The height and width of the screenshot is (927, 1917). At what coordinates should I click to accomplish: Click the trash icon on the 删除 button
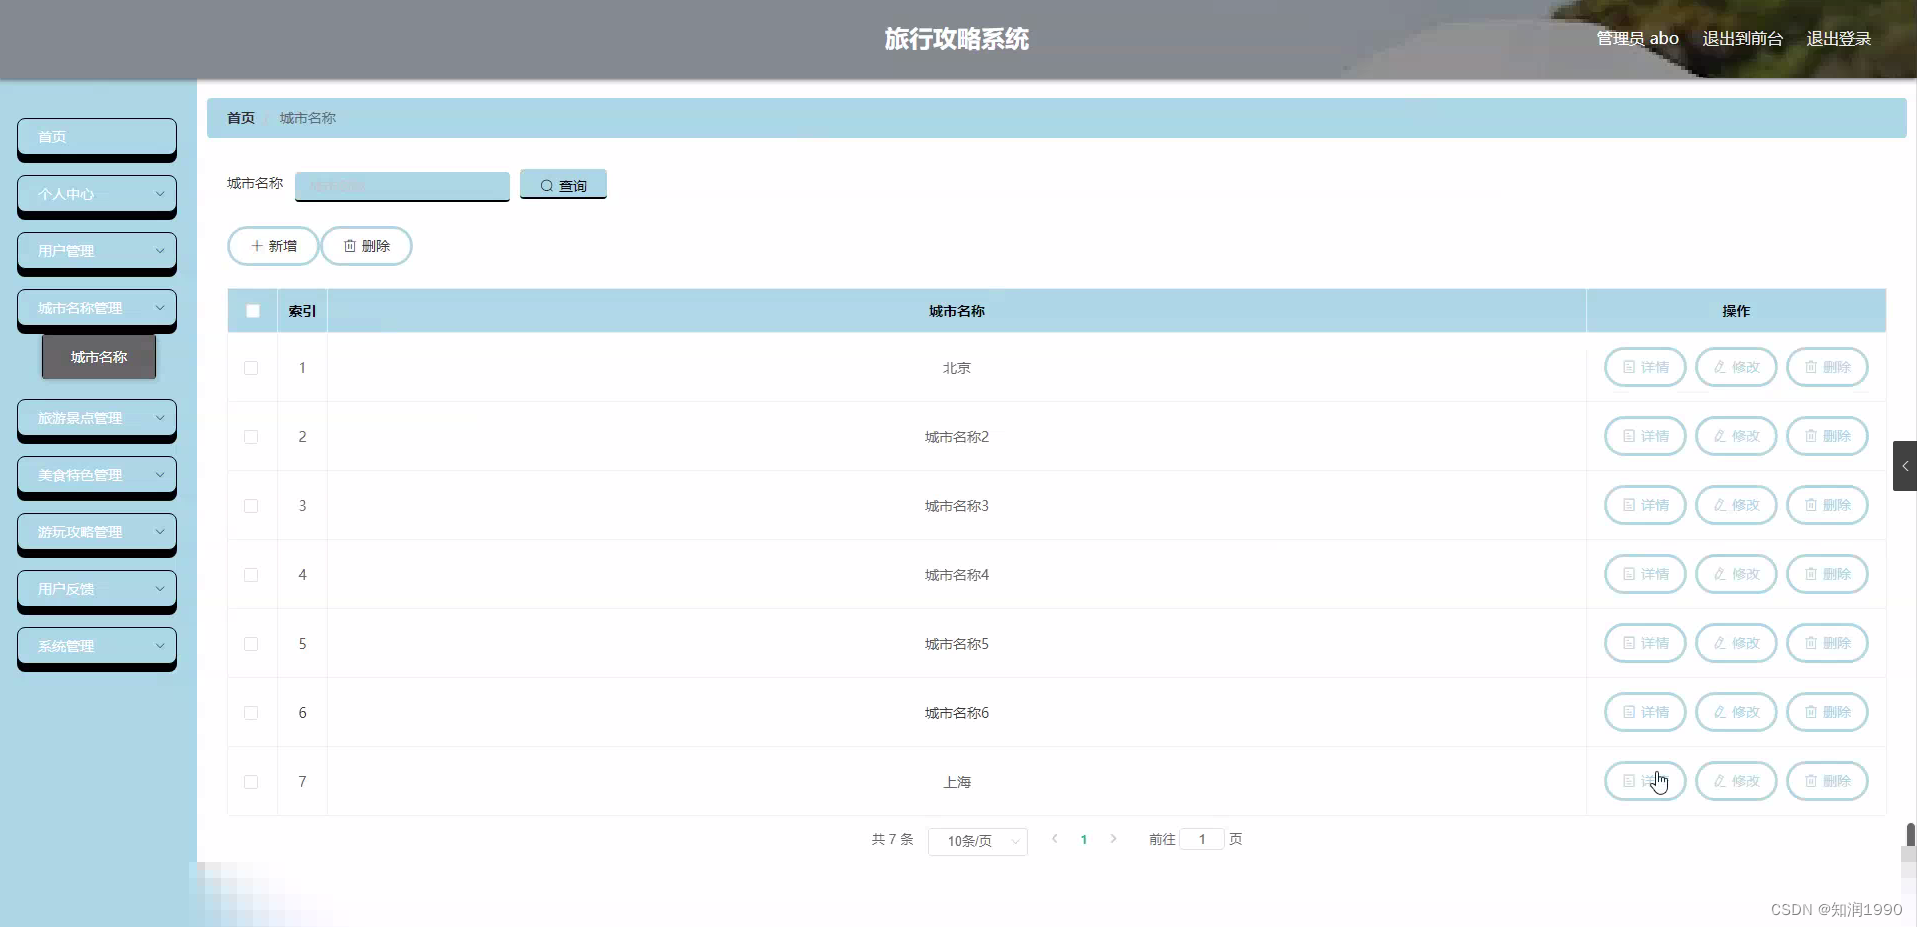tap(350, 245)
